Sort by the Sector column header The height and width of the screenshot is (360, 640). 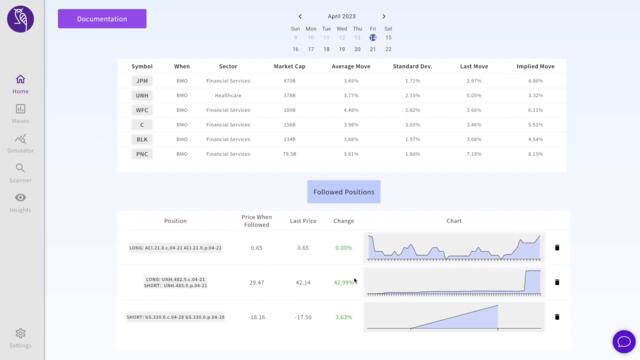pos(228,66)
